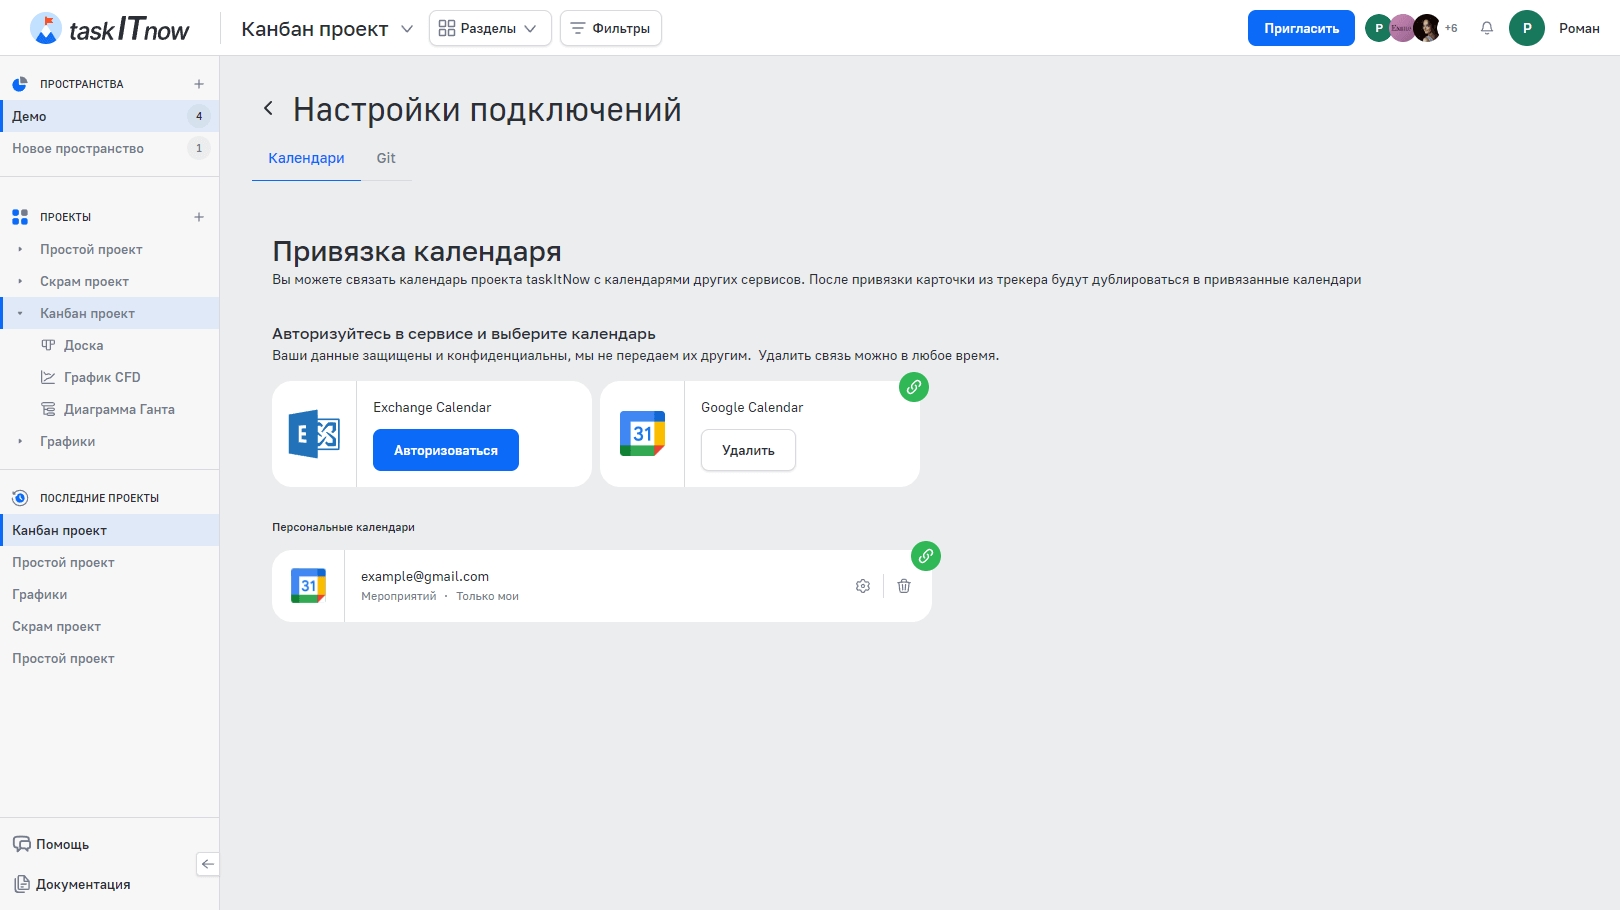Delete example@gmail.com calendar with trash icon
Viewport: 1620px width, 910px height.
coord(904,586)
